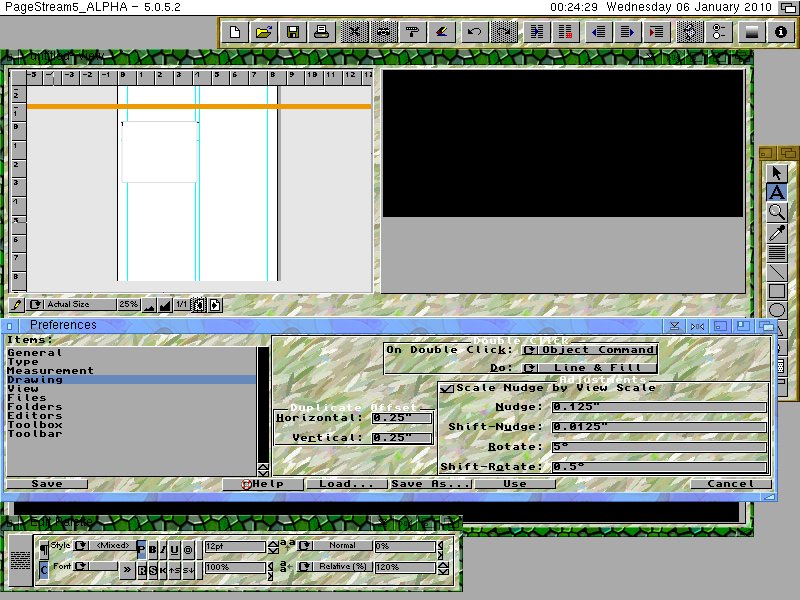Image resolution: width=800 pixels, height=600 pixels.
Task: Click the Print icon in toolbar
Action: click(x=322, y=32)
